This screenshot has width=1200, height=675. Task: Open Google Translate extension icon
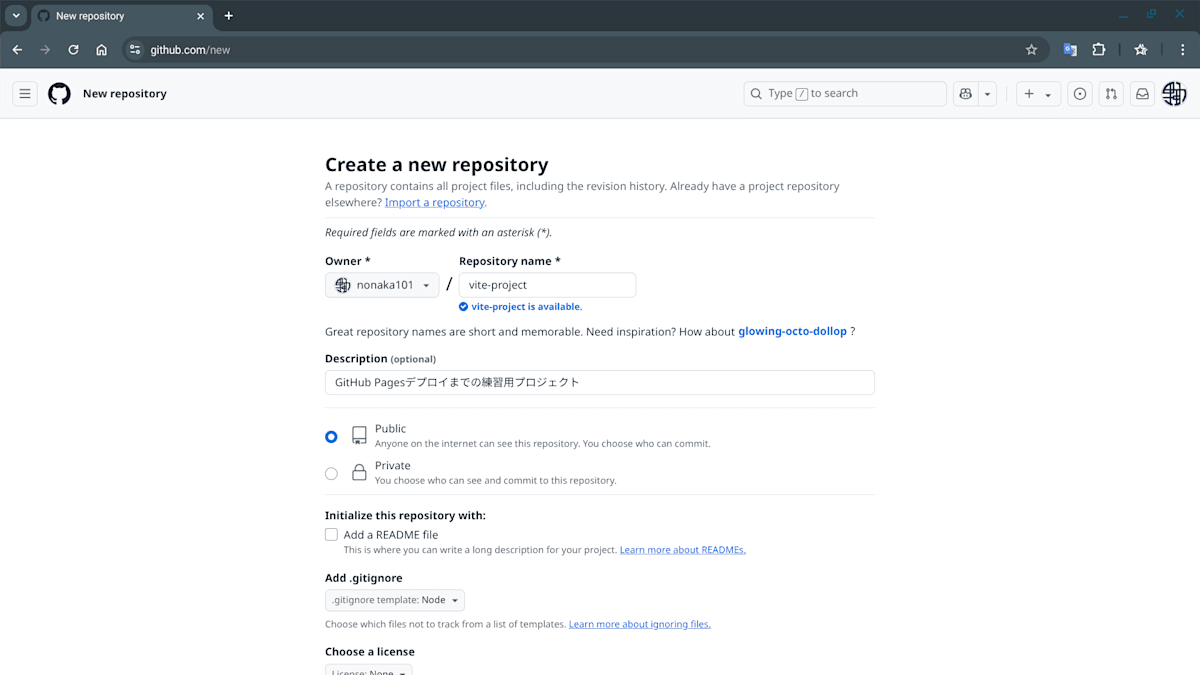pos(1070,50)
